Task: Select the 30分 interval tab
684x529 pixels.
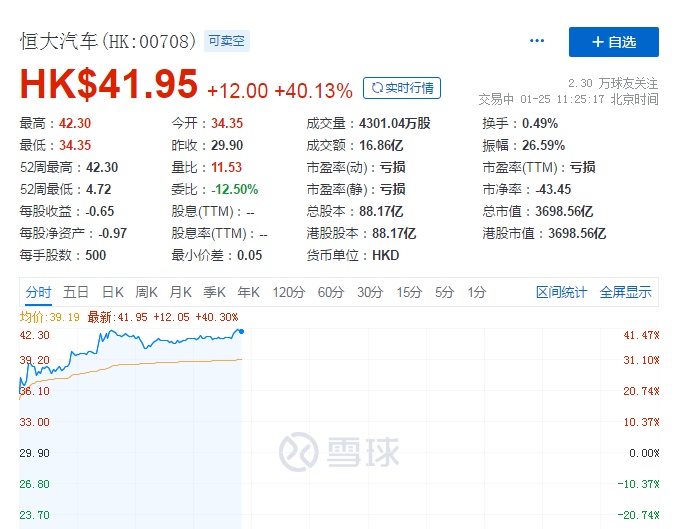Action: (x=370, y=292)
